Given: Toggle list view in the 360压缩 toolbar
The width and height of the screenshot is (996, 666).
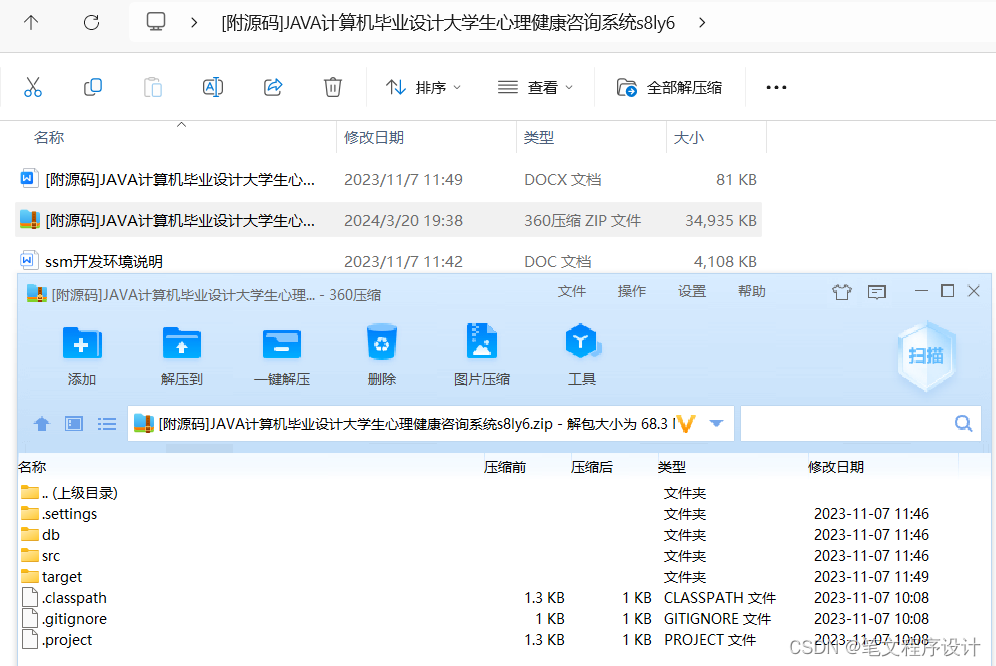Looking at the screenshot, I should pos(107,423).
